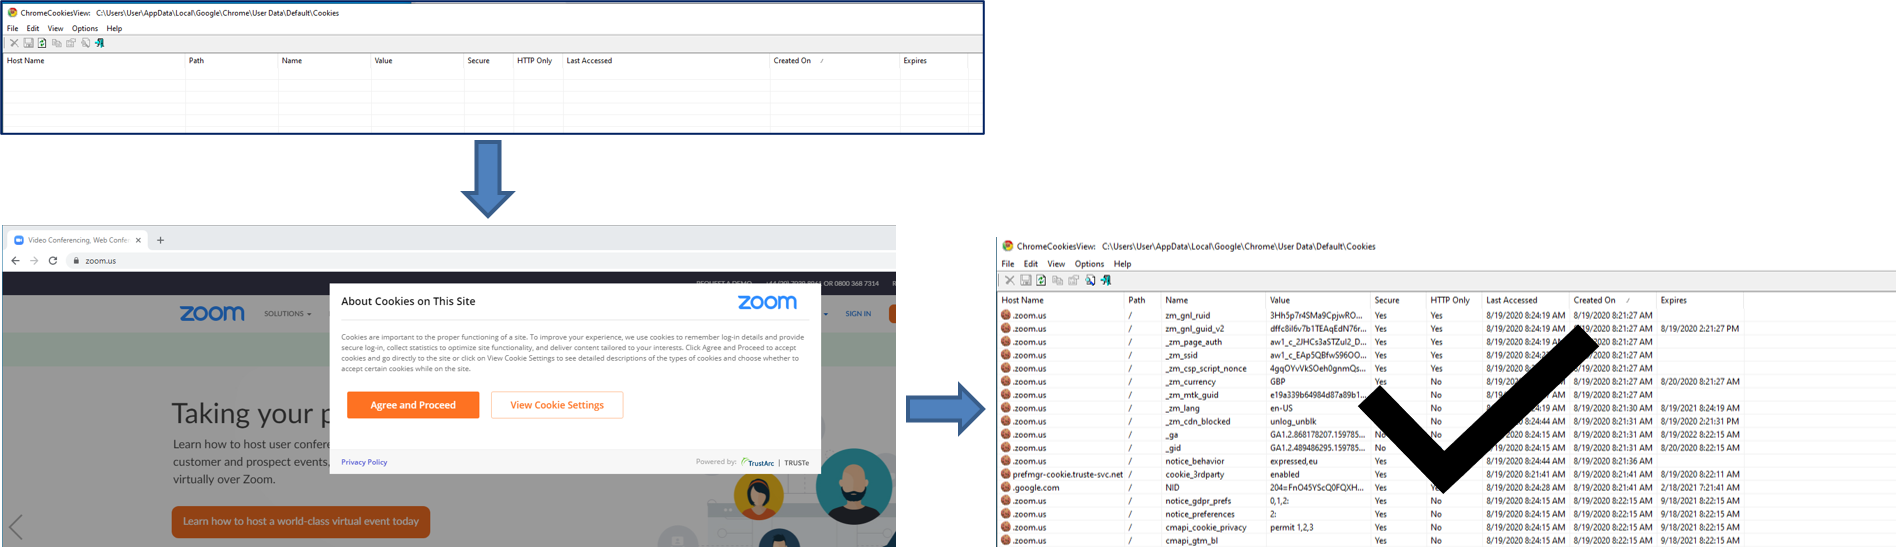Screen dimensions: 1896x547
Task: Sort by Expires column in right window
Action: pyautogui.click(x=1700, y=300)
